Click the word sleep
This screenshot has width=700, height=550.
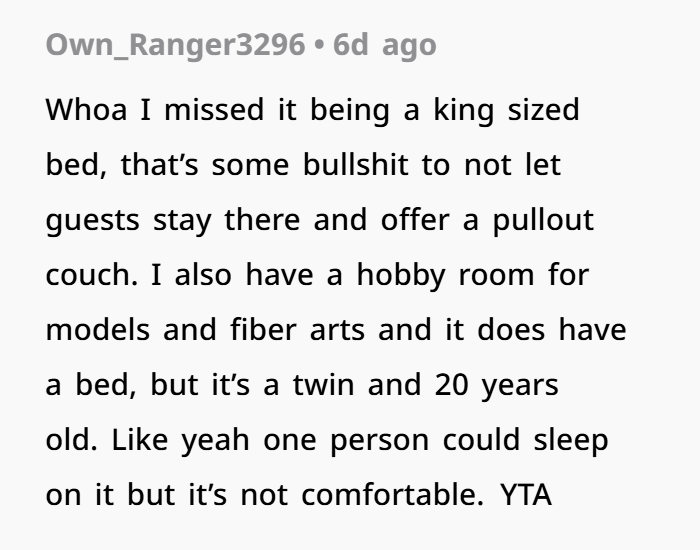pyautogui.click(x=571, y=441)
